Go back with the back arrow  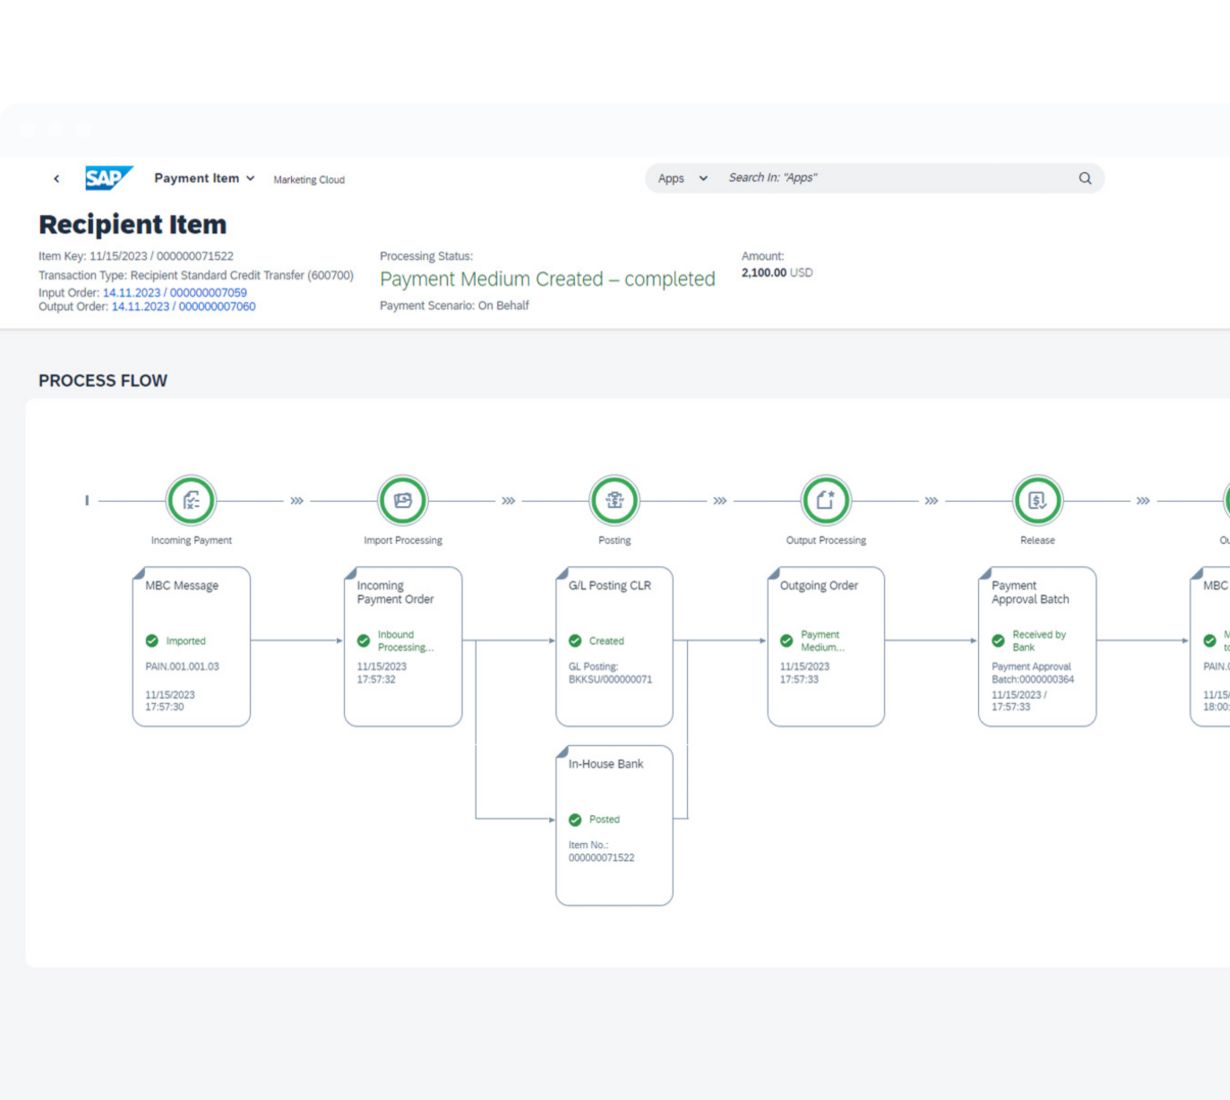tap(56, 179)
